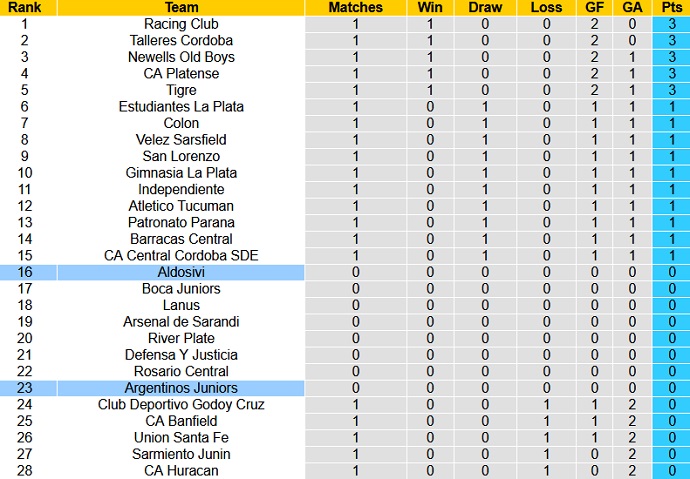Sort by the Matches column header
The height and width of the screenshot is (479, 690).
tap(355, 7)
